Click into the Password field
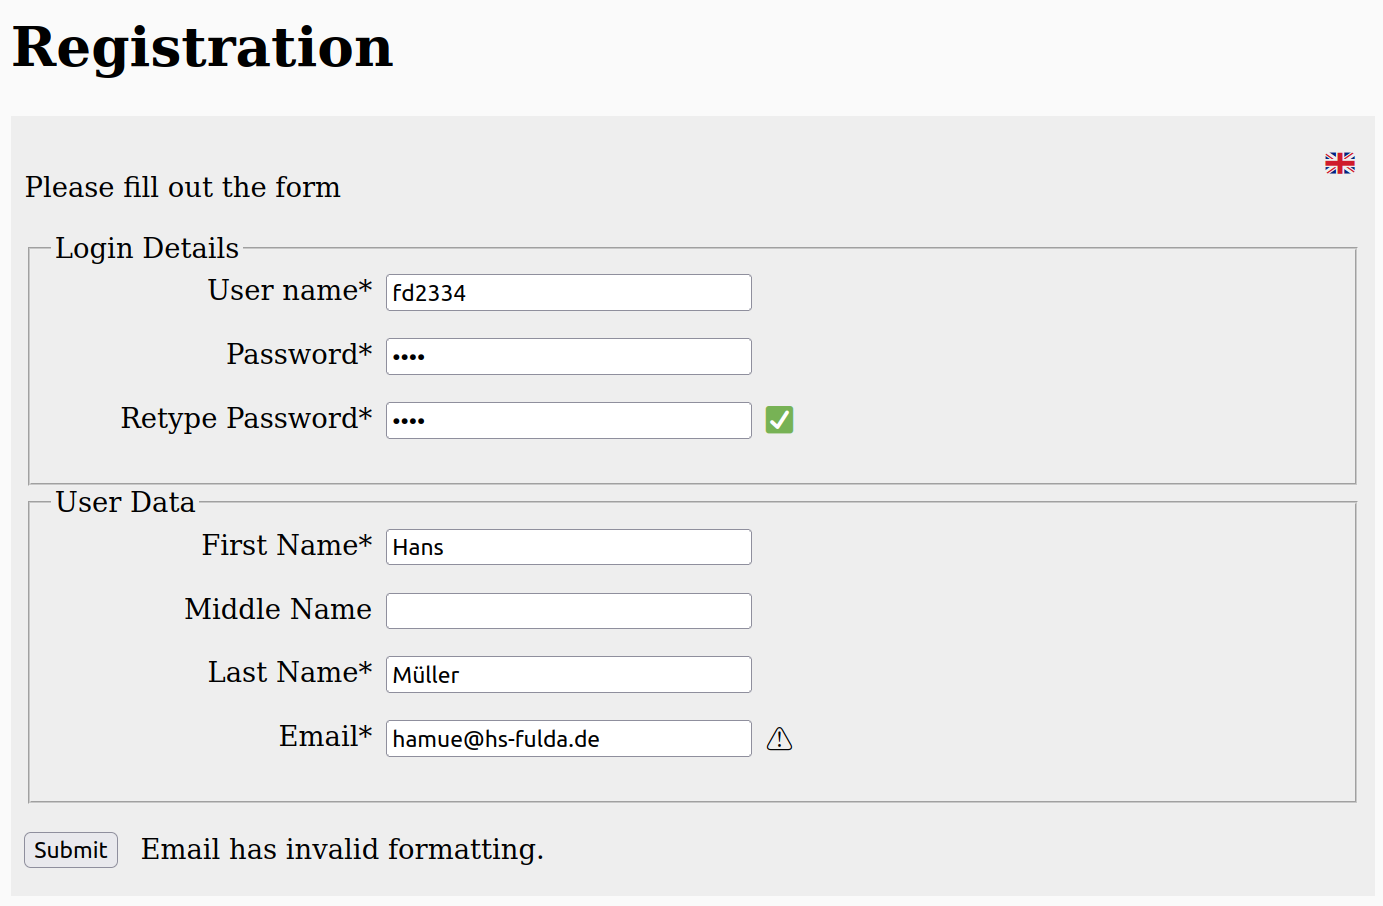Image resolution: width=1383 pixels, height=906 pixels. pos(569,357)
